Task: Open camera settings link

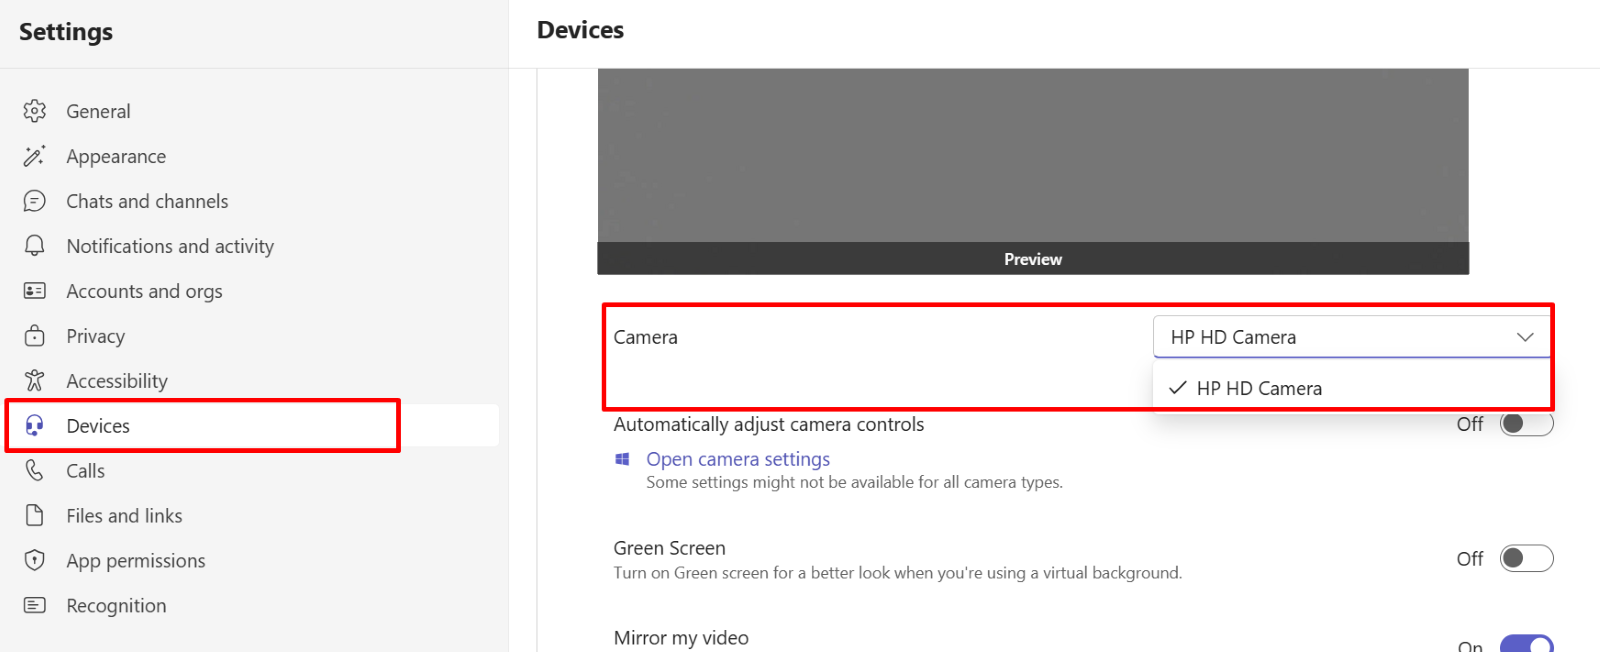Action: [738, 459]
